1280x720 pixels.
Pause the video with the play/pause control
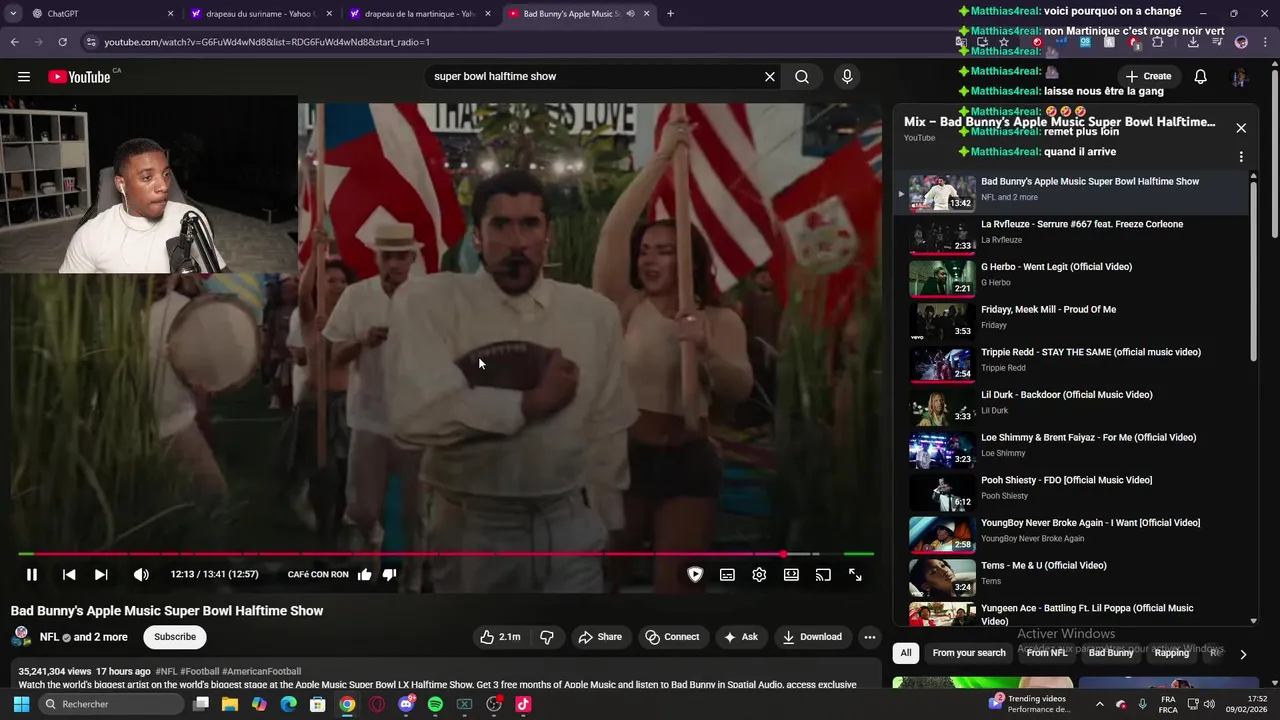tap(32, 575)
